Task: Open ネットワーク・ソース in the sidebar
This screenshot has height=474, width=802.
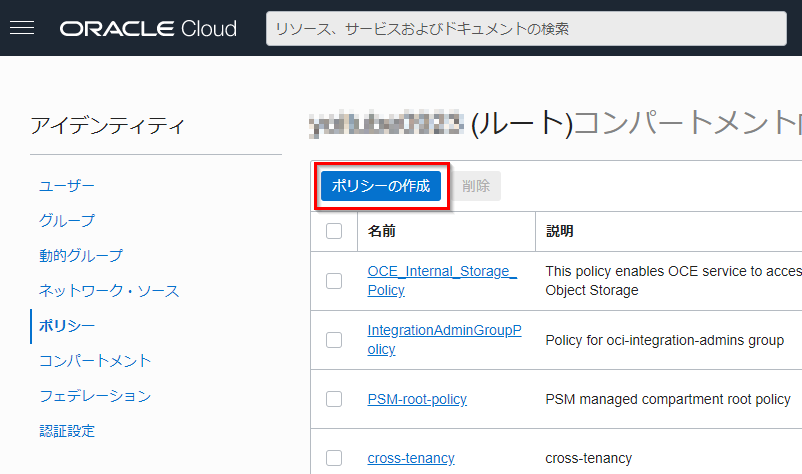Action: click(x=109, y=291)
